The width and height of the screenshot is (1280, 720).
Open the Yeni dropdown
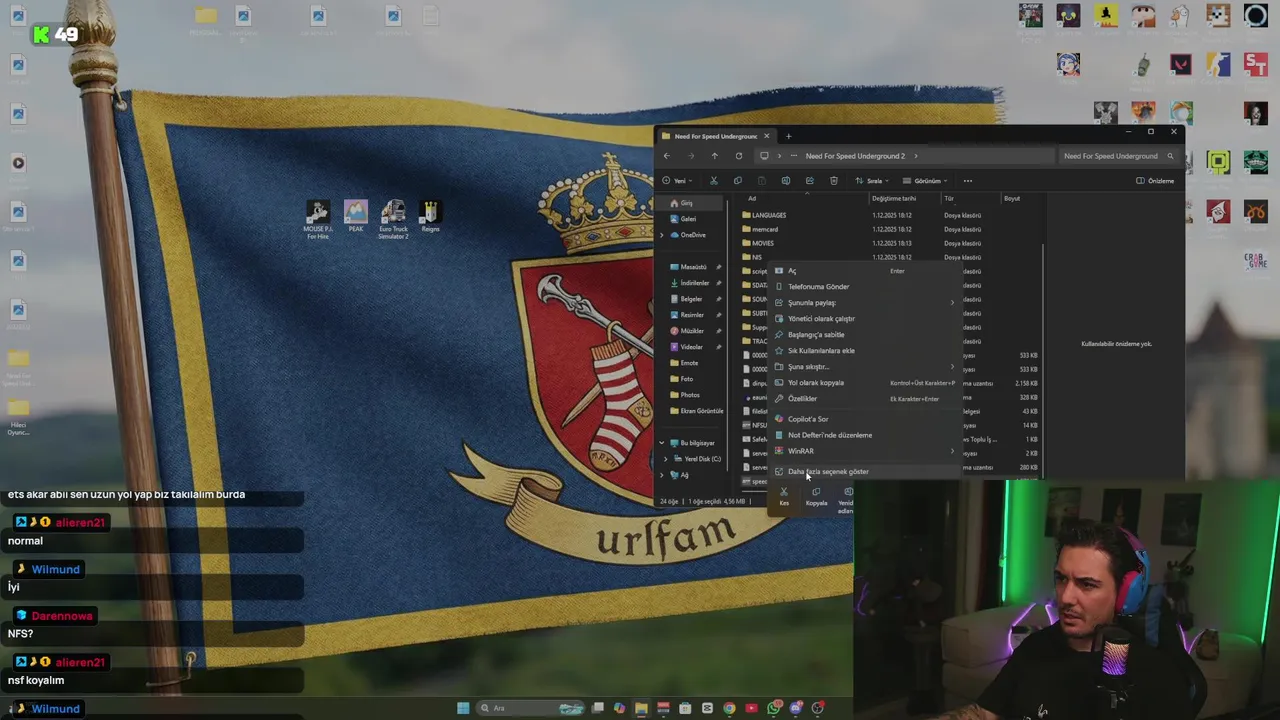(677, 181)
